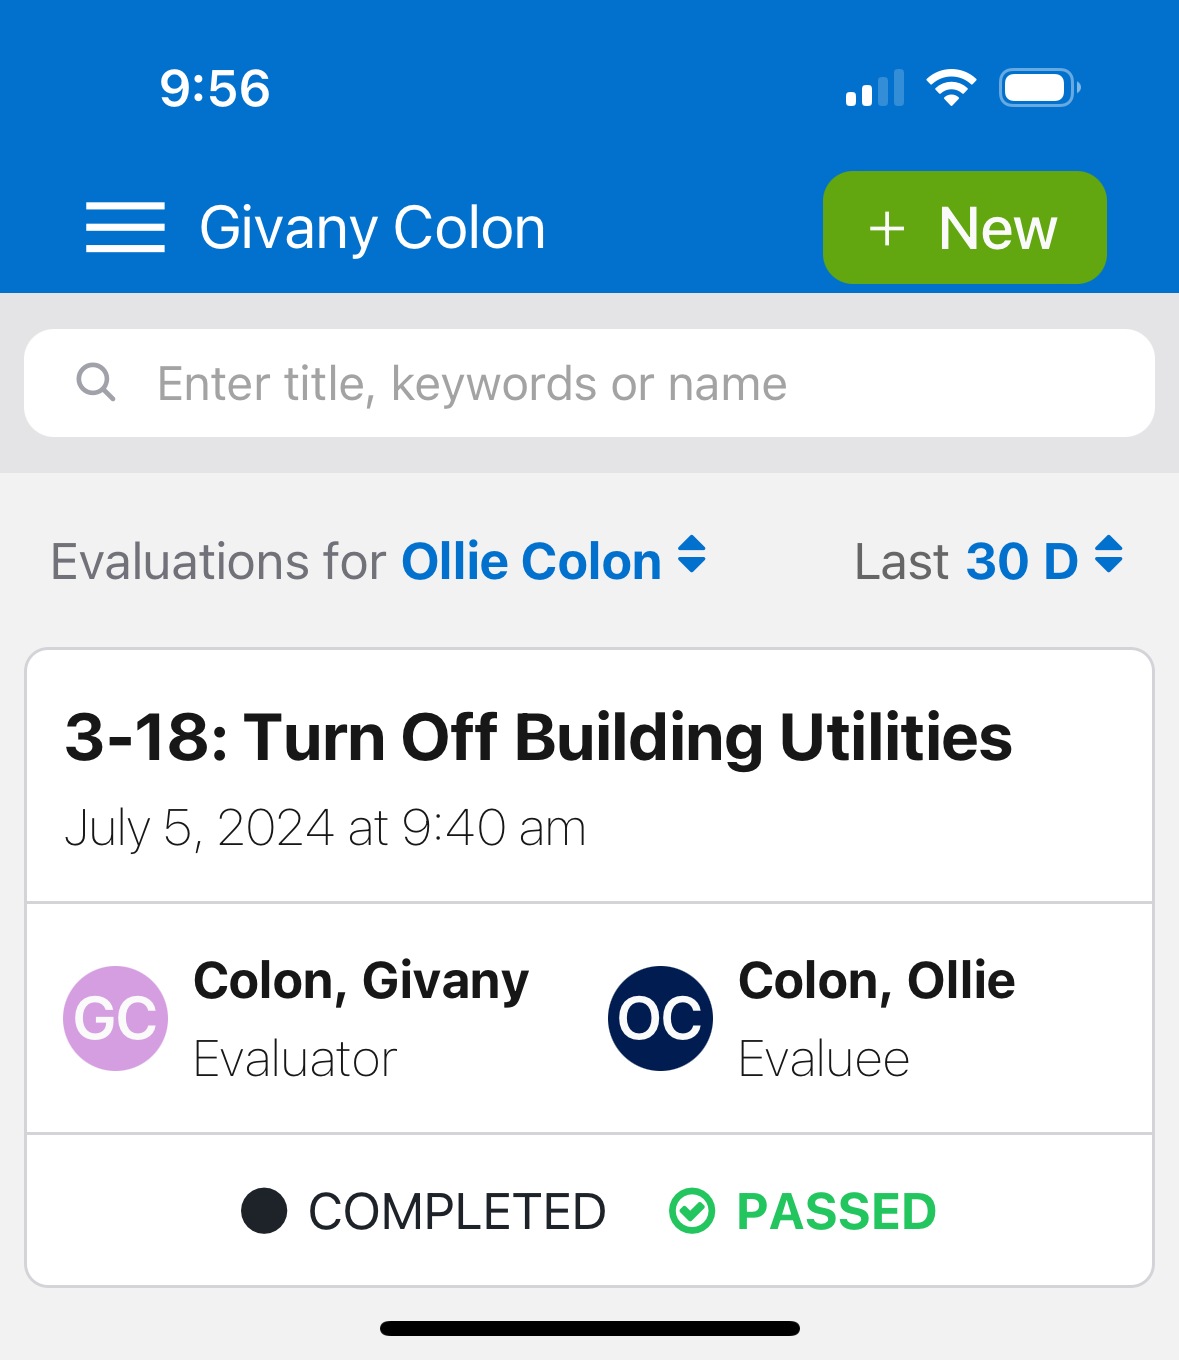Open Givany Colon profile from the header
The image size is (1179, 1360).
pyautogui.click(x=372, y=227)
